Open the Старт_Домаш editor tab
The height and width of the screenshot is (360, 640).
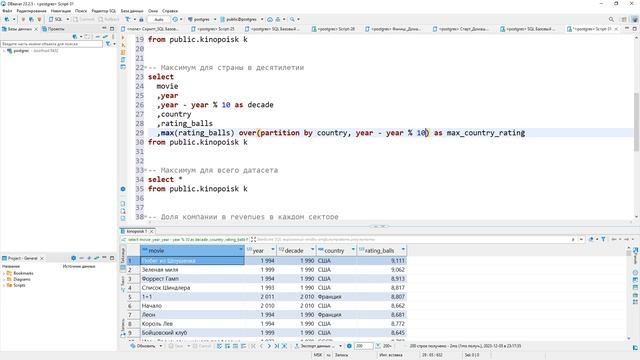[x=460, y=29]
